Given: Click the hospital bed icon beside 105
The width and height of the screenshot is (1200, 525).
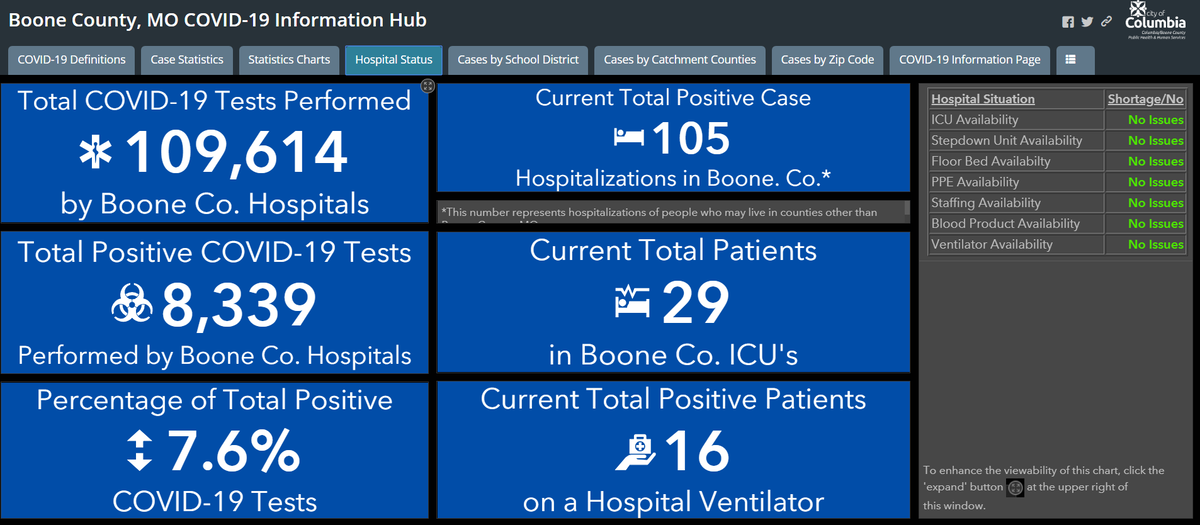Looking at the screenshot, I should click(x=629, y=139).
